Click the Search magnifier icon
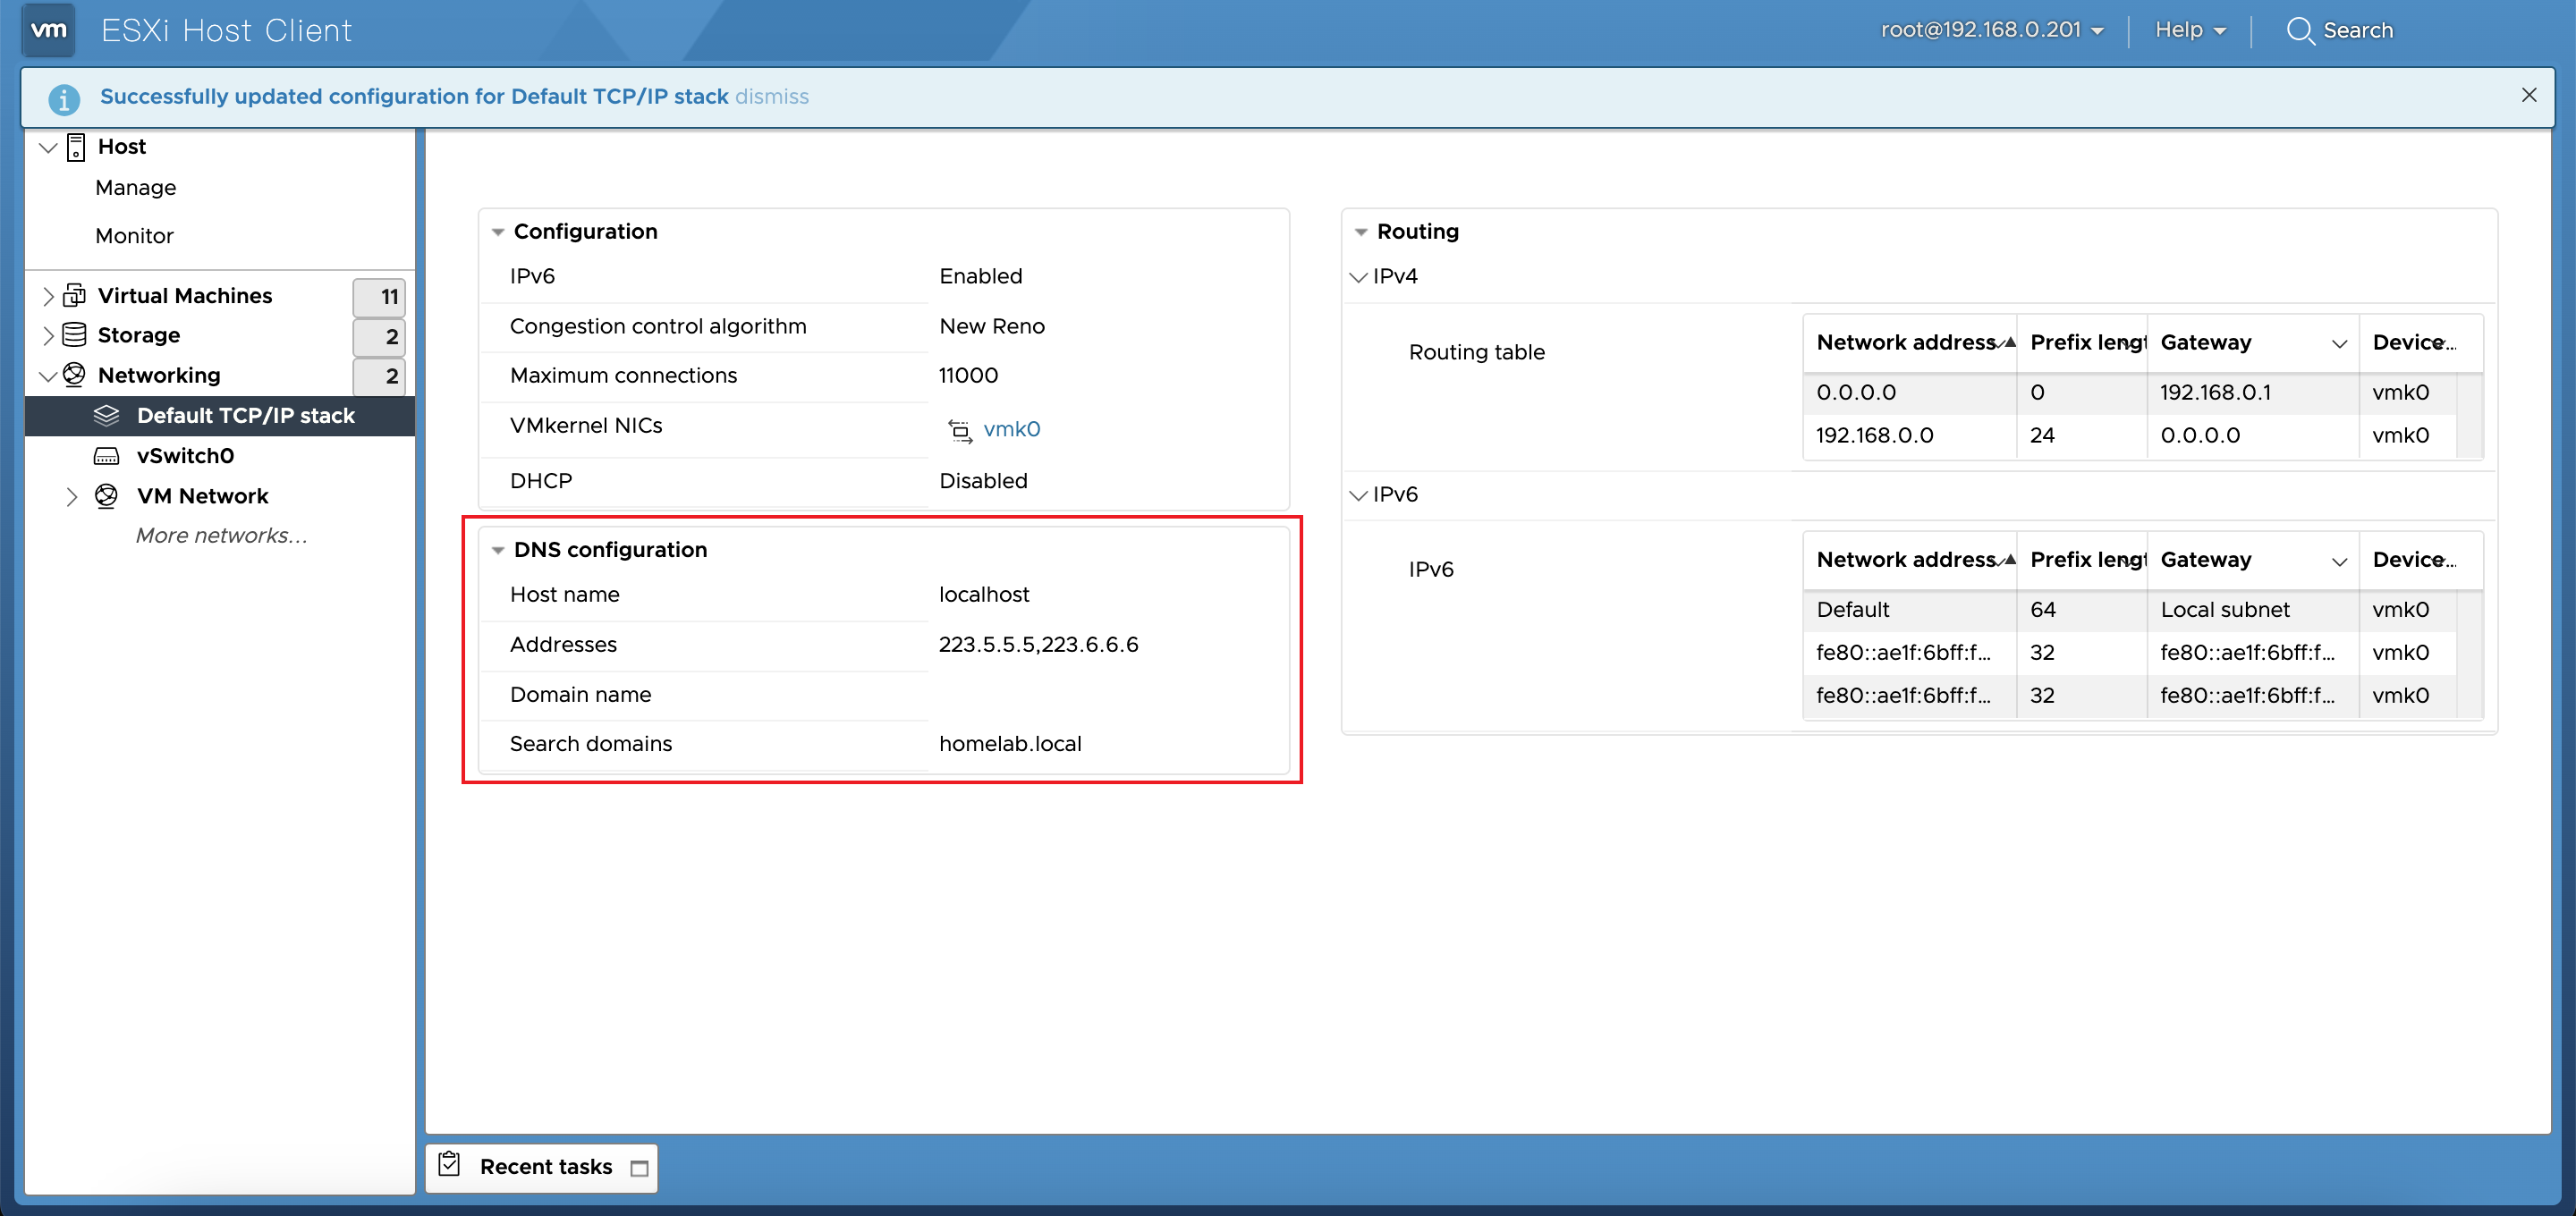 point(2300,30)
